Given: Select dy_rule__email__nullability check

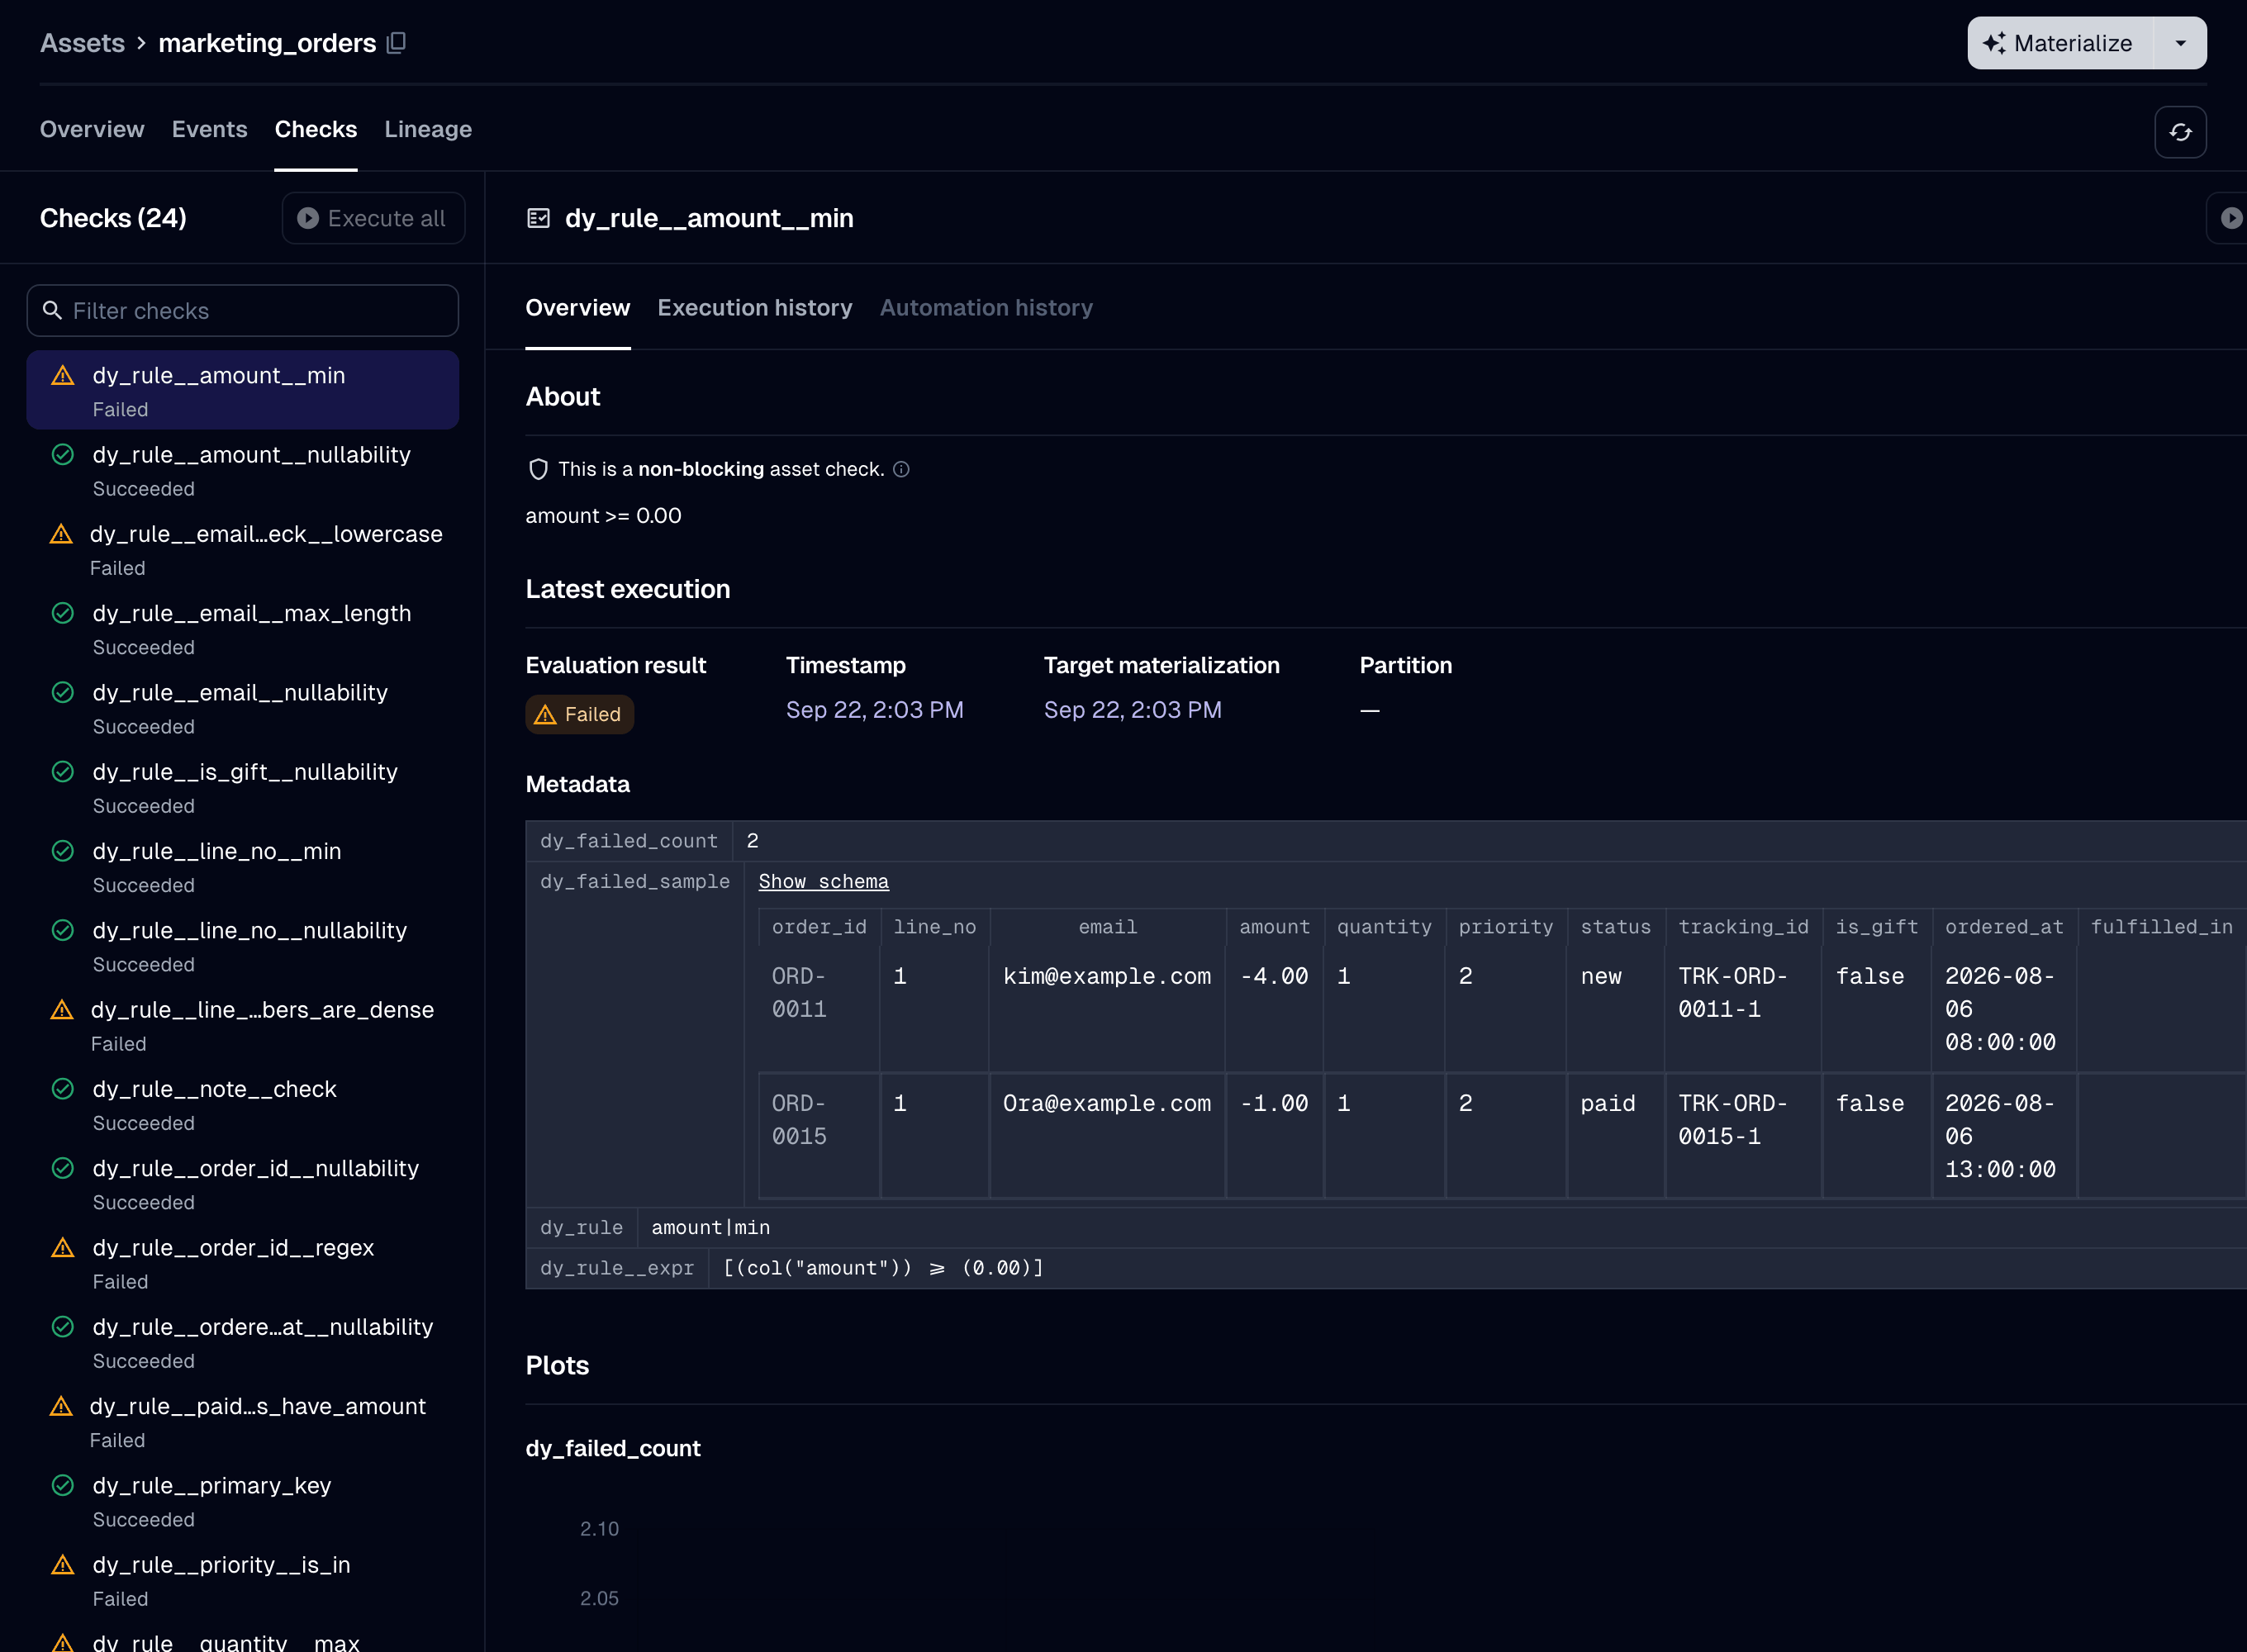Looking at the screenshot, I should 243,708.
